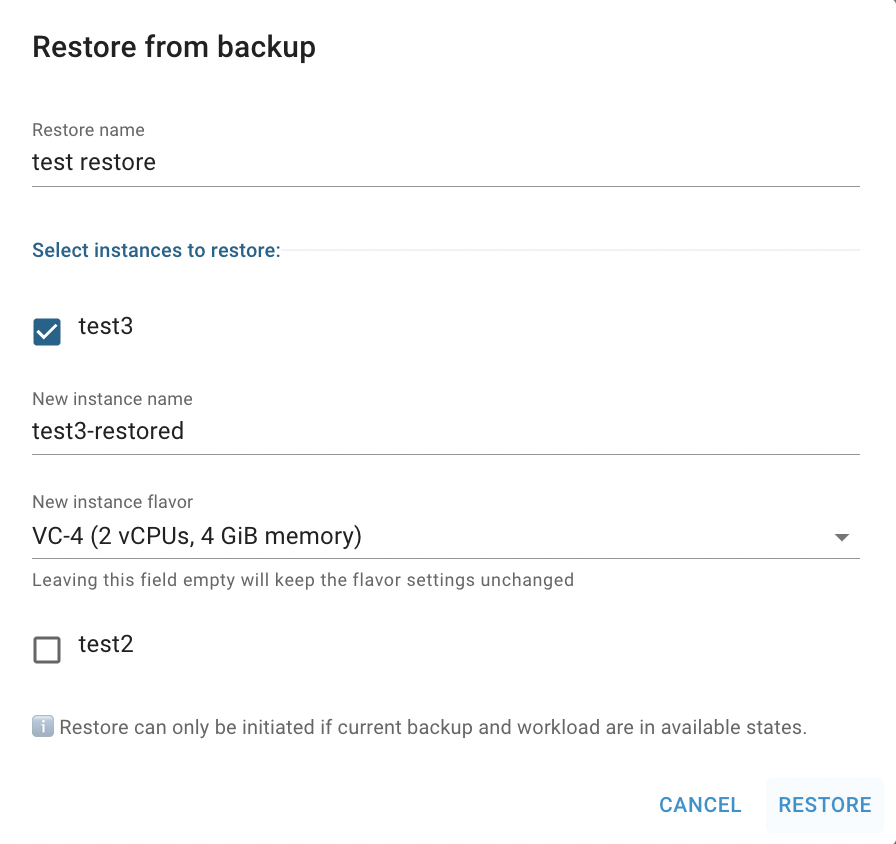Click the info icon beside the restore notice
The width and height of the screenshot is (896, 844).
click(x=43, y=726)
